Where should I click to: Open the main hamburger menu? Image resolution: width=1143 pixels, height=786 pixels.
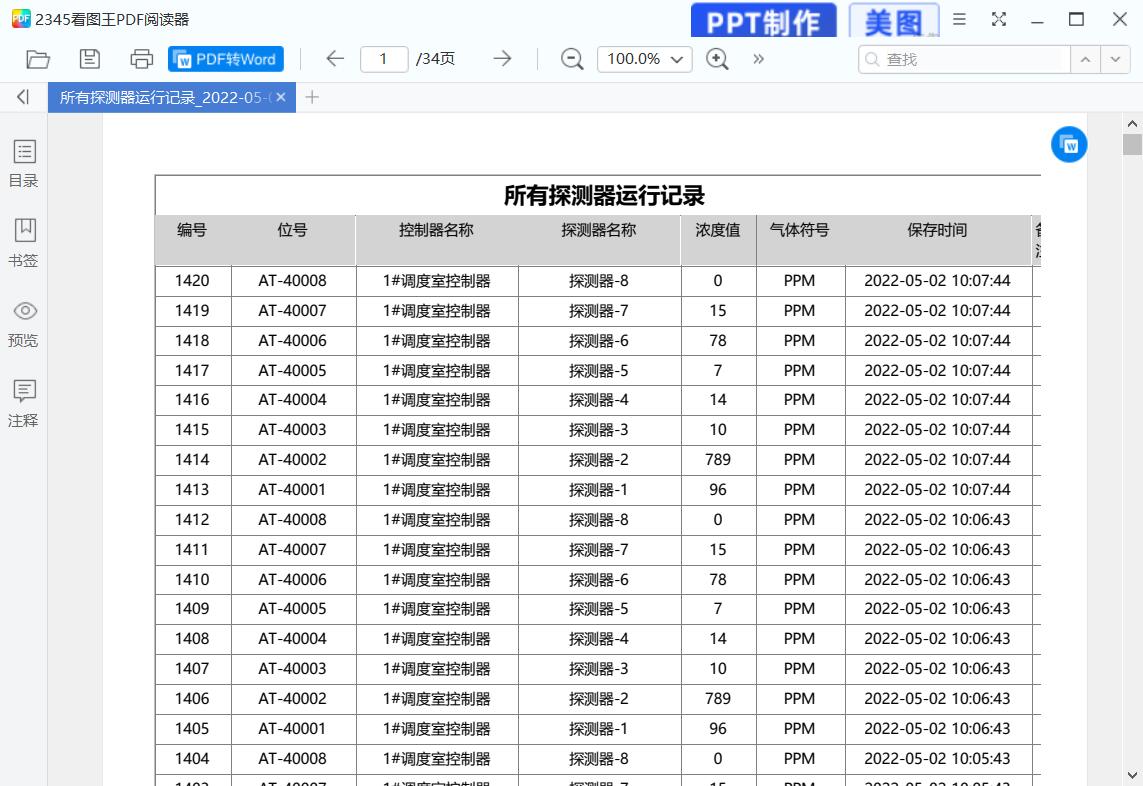959,19
